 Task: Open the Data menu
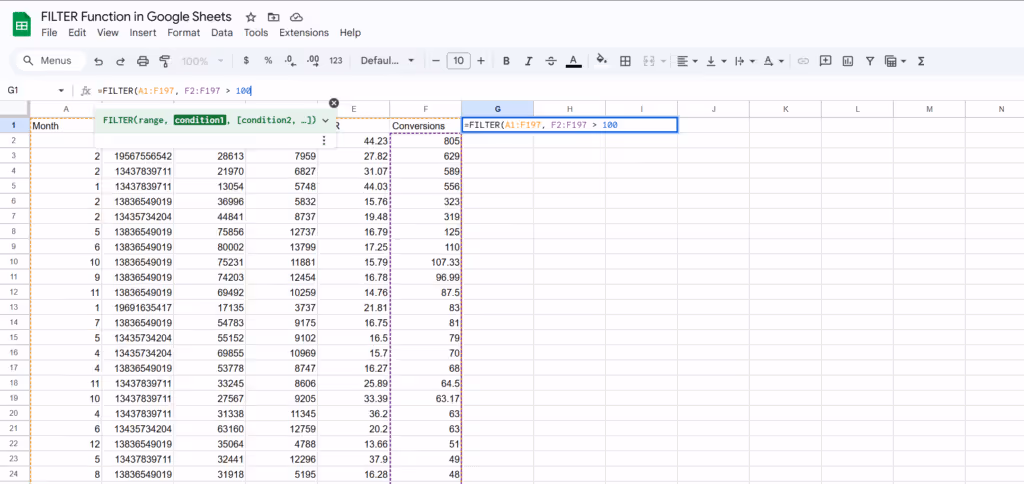coord(222,33)
